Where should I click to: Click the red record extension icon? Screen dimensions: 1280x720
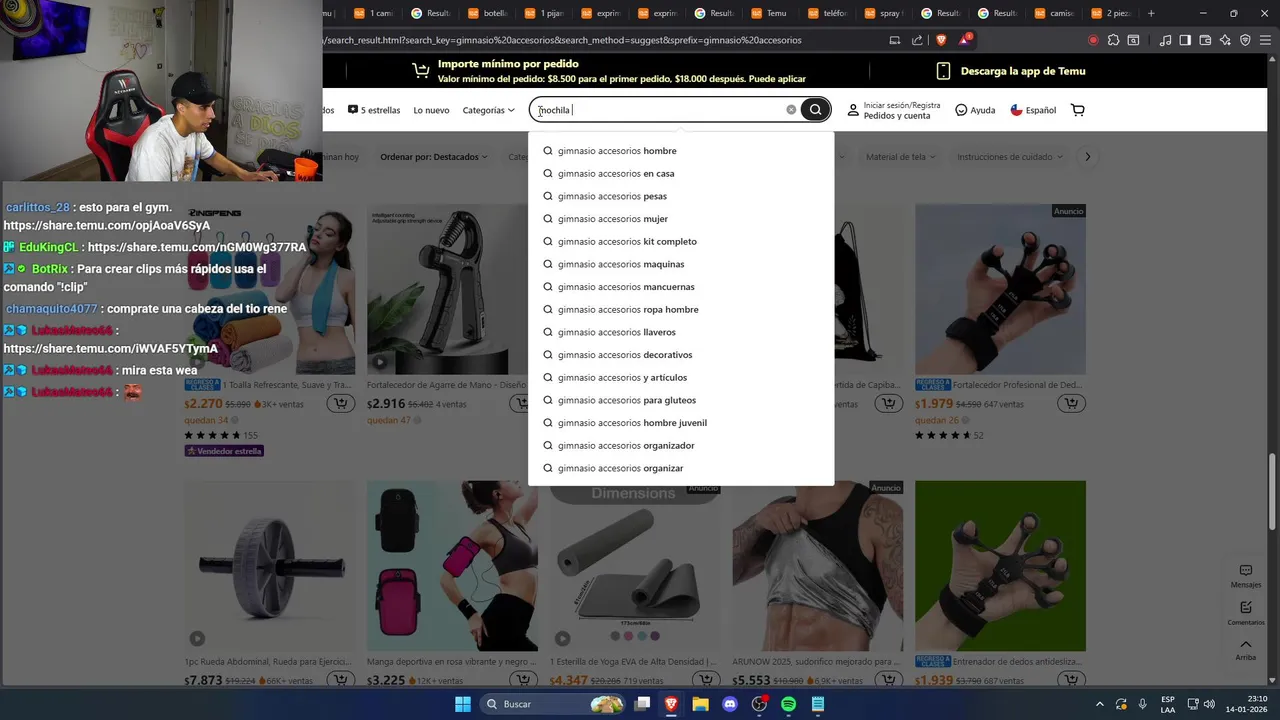pos(1093,40)
